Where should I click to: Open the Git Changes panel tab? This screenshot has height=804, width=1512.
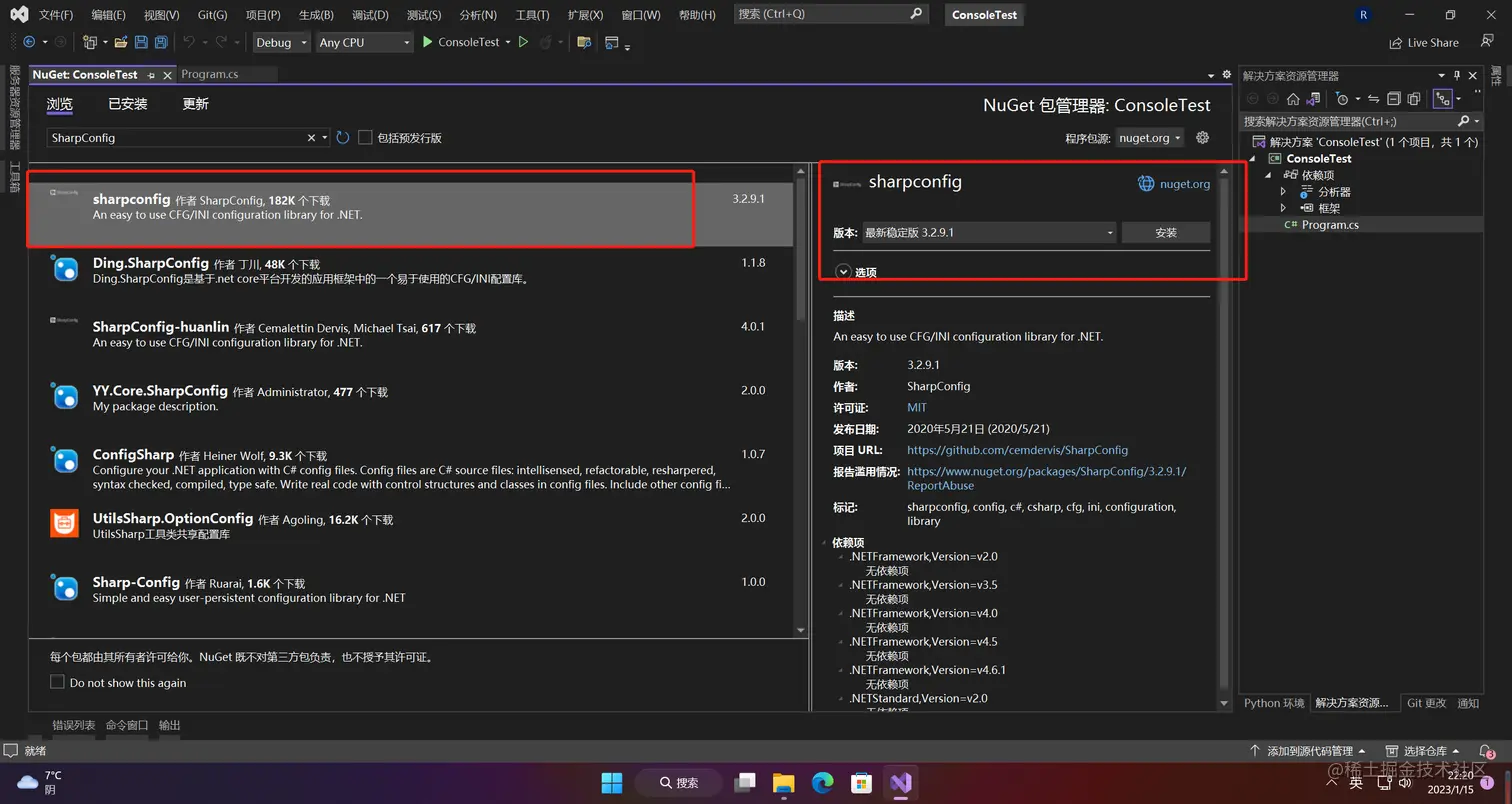point(1426,703)
